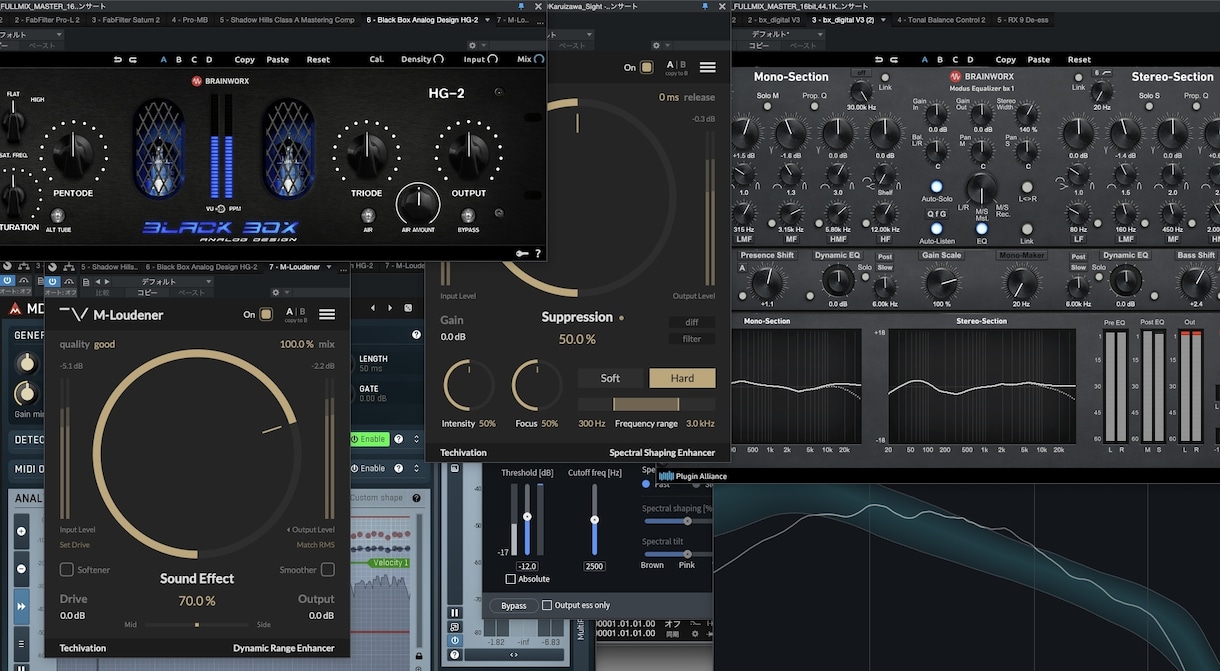Click the fast-forward double arrow icon in analyzer sidebar
The width and height of the screenshot is (1220, 671).
coord(22,607)
